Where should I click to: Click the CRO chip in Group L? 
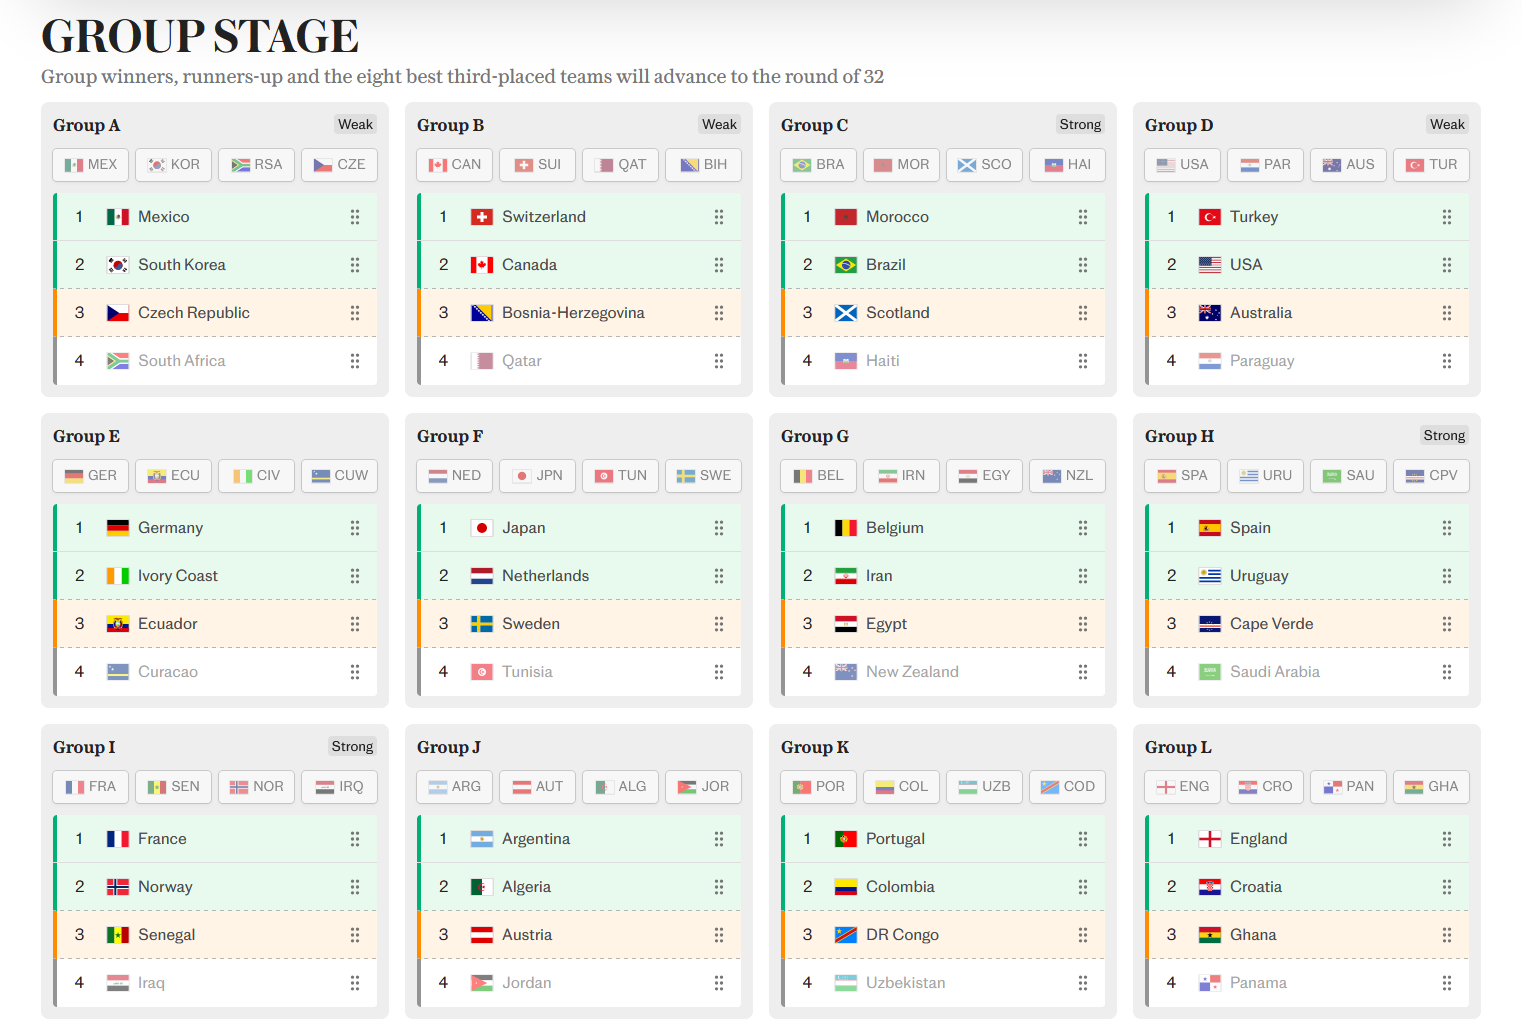click(1266, 787)
